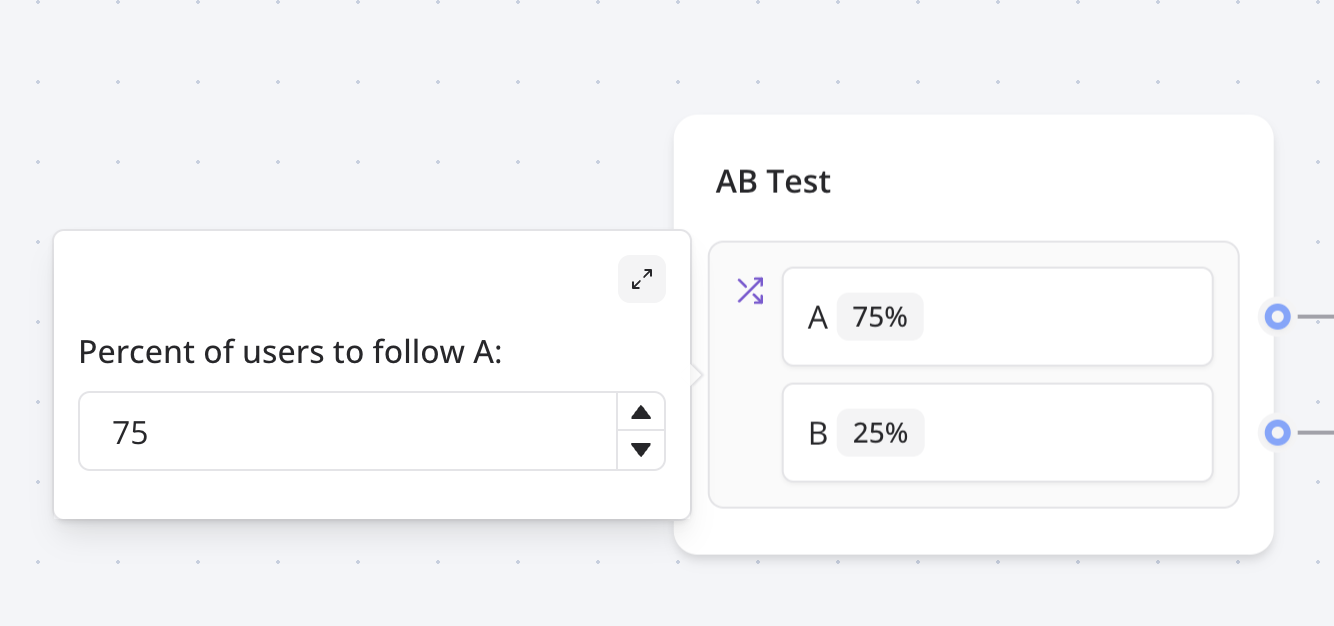Click the expand panel icon with diagonal arrows
This screenshot has width=1334, height=626.
pos(641,279)
